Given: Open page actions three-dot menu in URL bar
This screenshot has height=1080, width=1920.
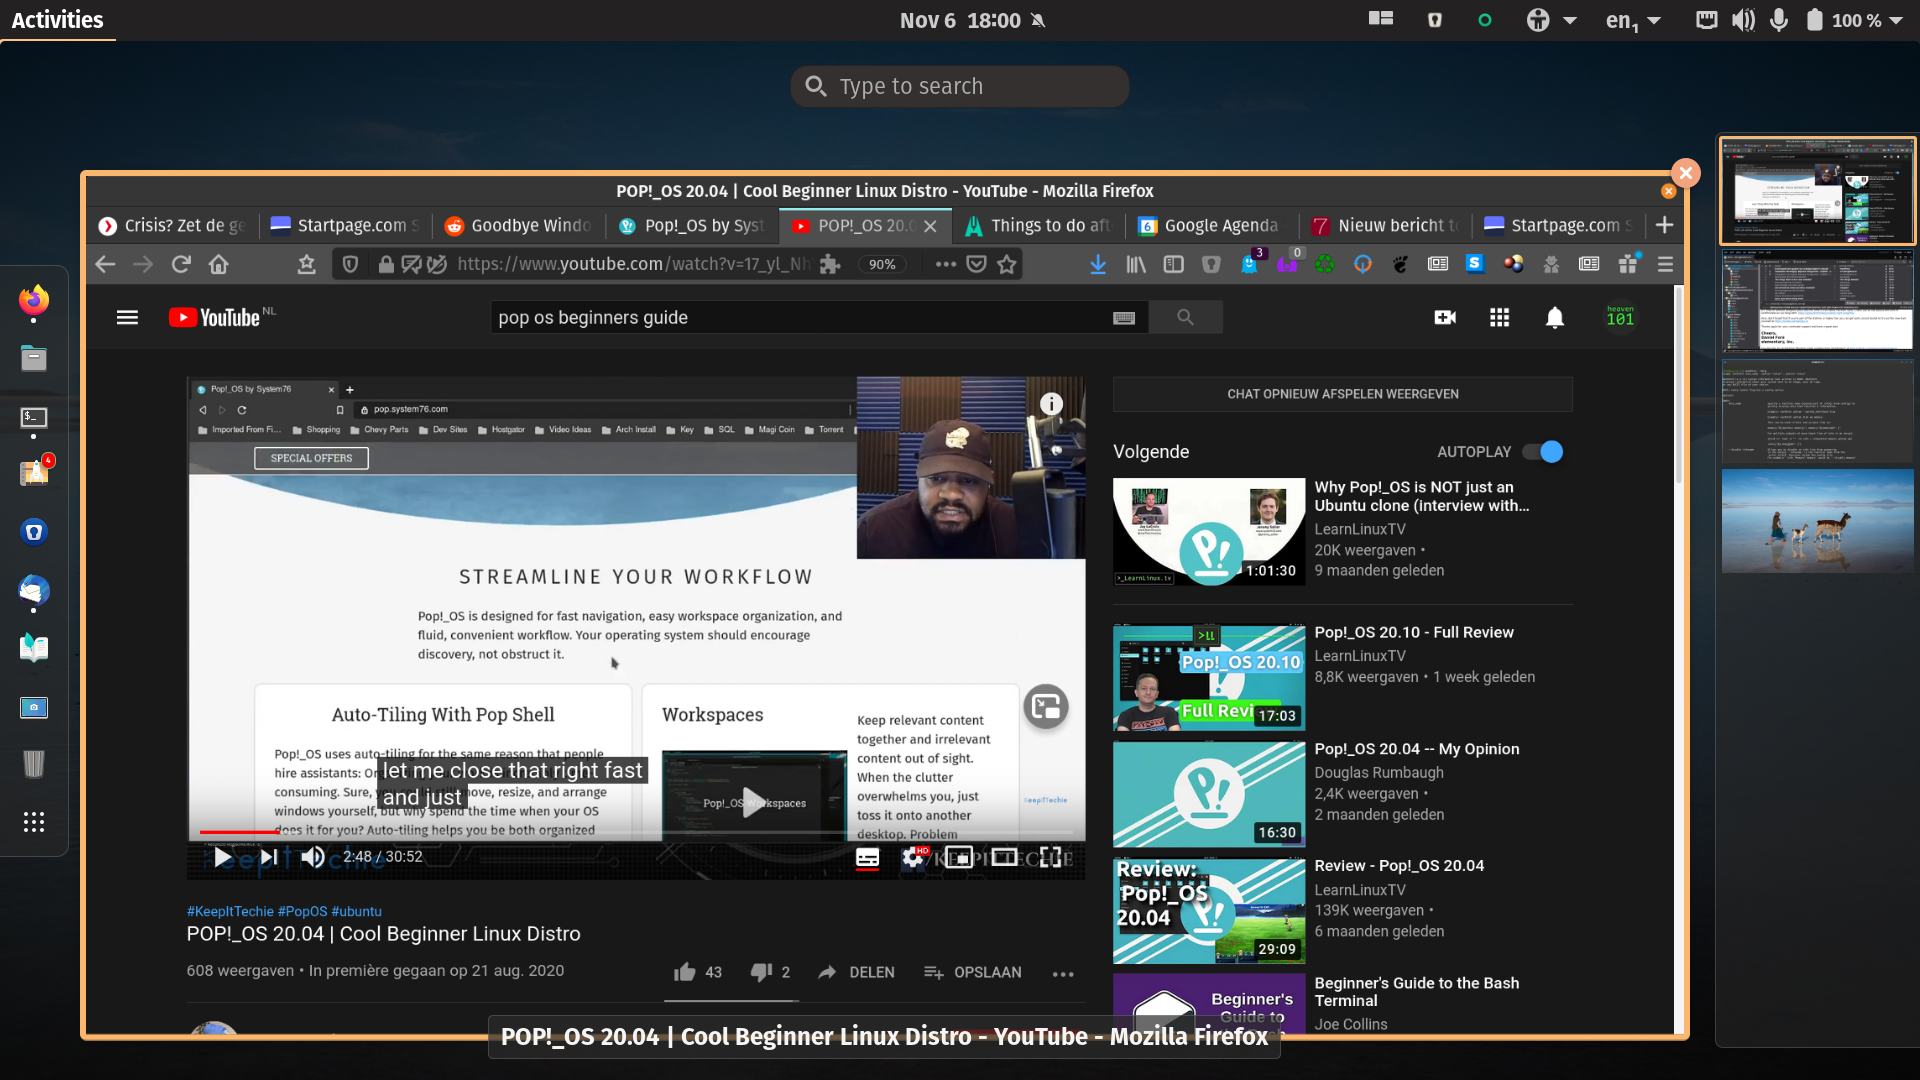Looking at the screenshot, I should click(945, 264).
